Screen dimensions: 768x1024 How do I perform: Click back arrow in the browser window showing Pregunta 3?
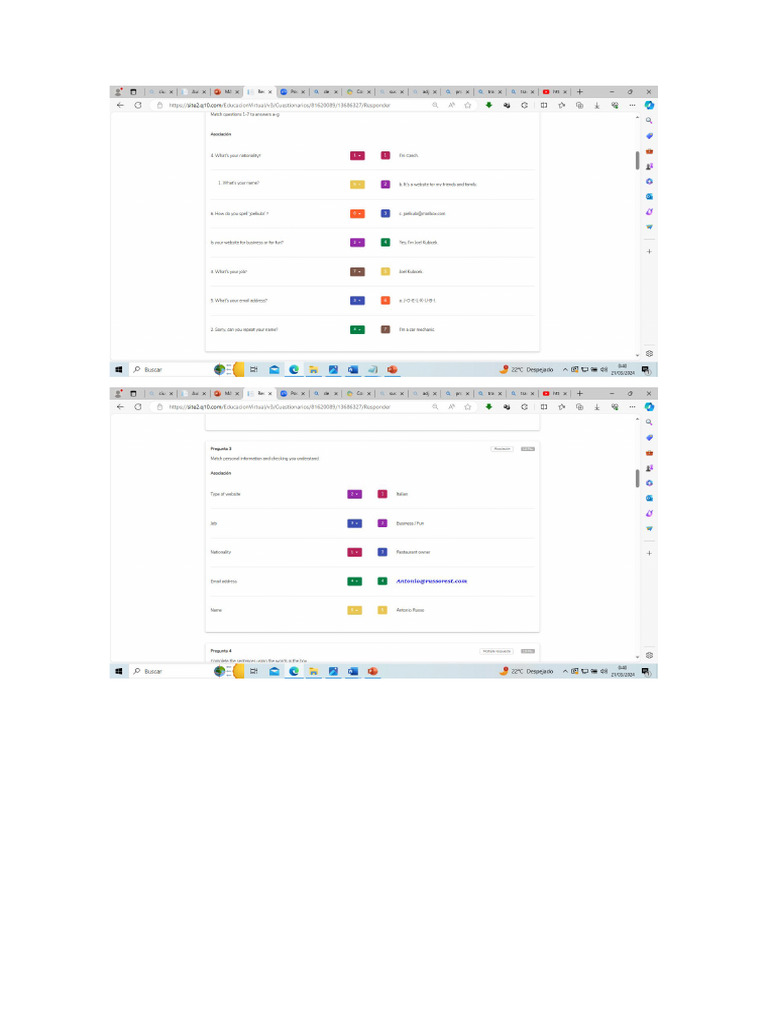click(x=120, y=407)
